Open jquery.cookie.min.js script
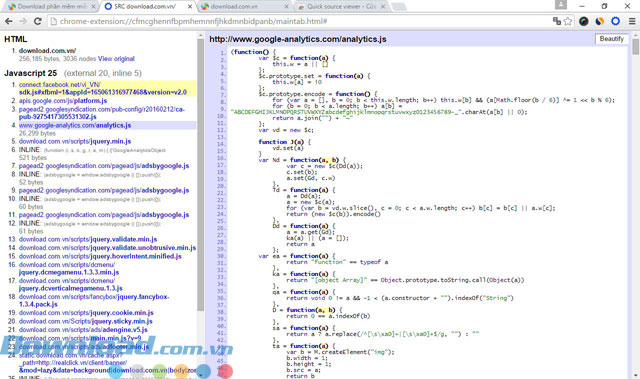The height and width of the screenshot is (379, 640). [86, 313]
